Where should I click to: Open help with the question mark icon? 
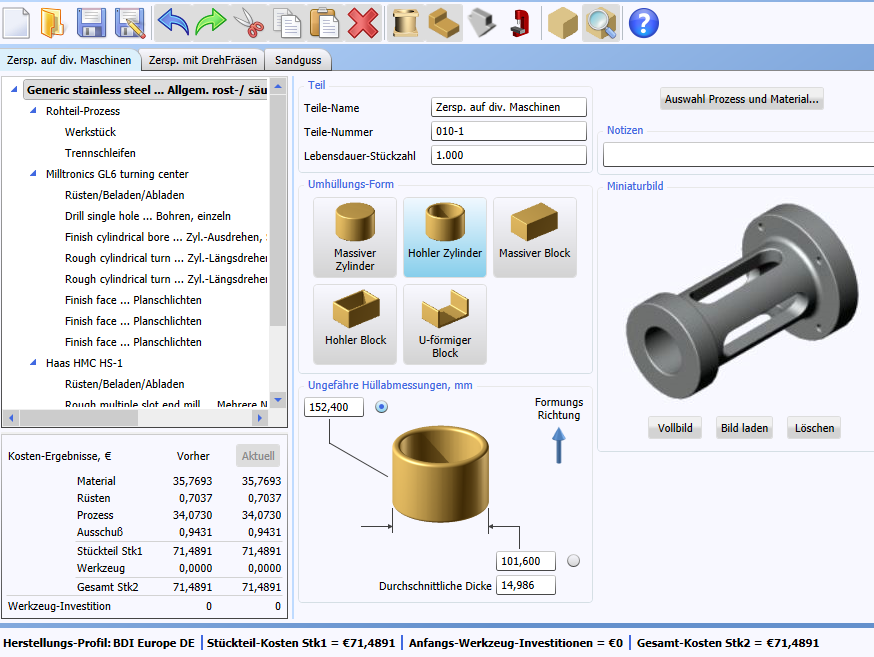[643, 23]
